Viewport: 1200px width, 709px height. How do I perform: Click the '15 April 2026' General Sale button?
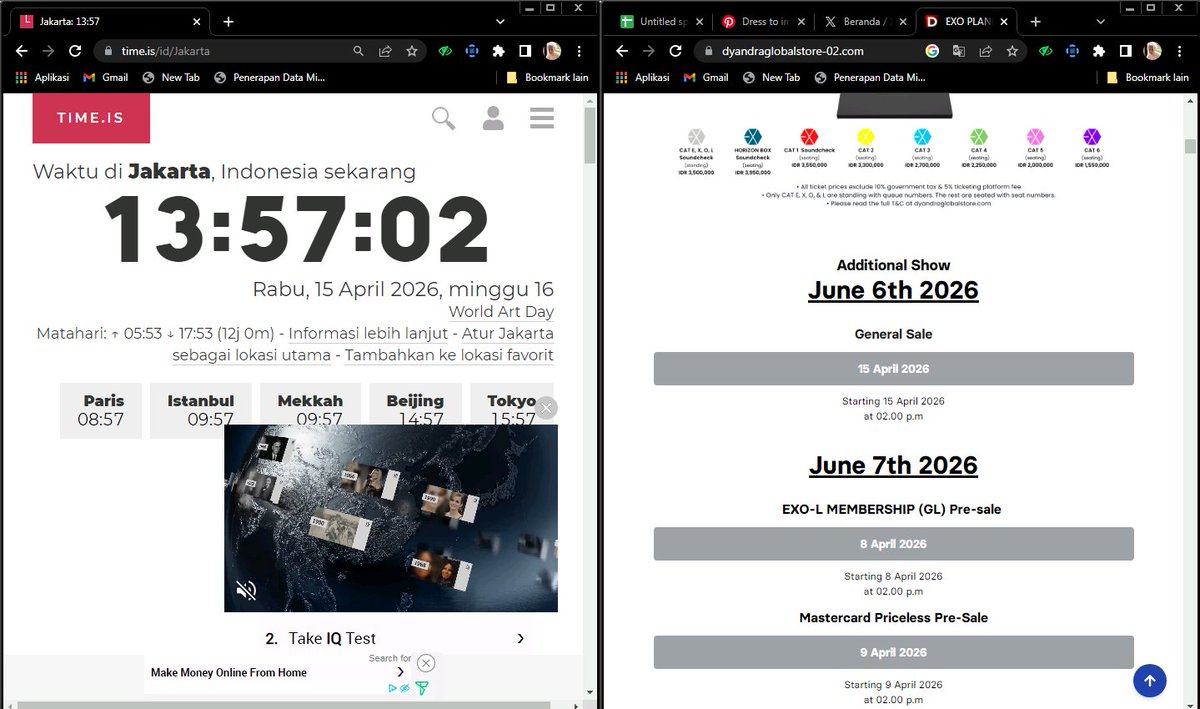(893, 369)
